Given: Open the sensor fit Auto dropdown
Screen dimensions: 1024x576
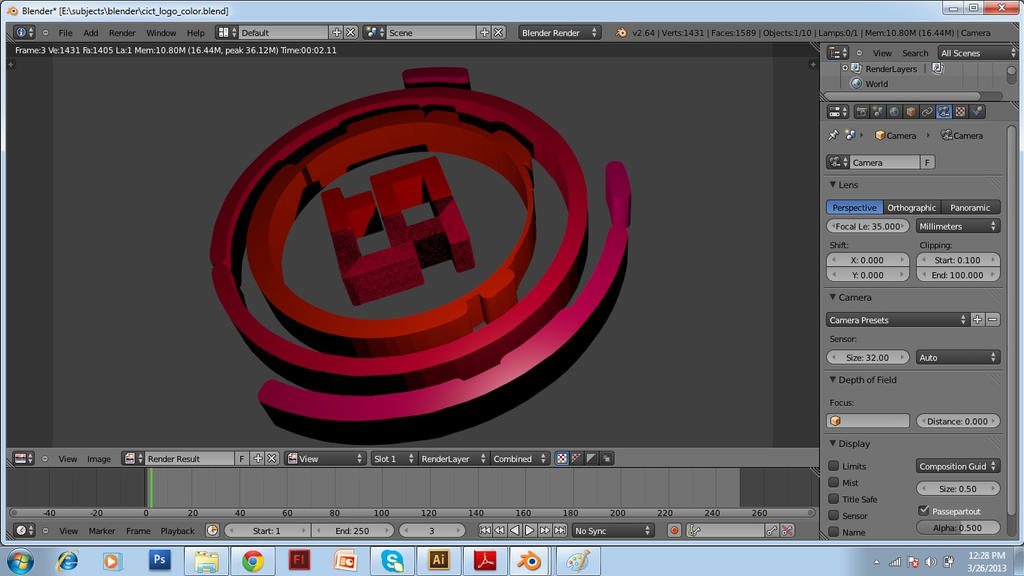Looking at the screenshot, I should 957,357.
